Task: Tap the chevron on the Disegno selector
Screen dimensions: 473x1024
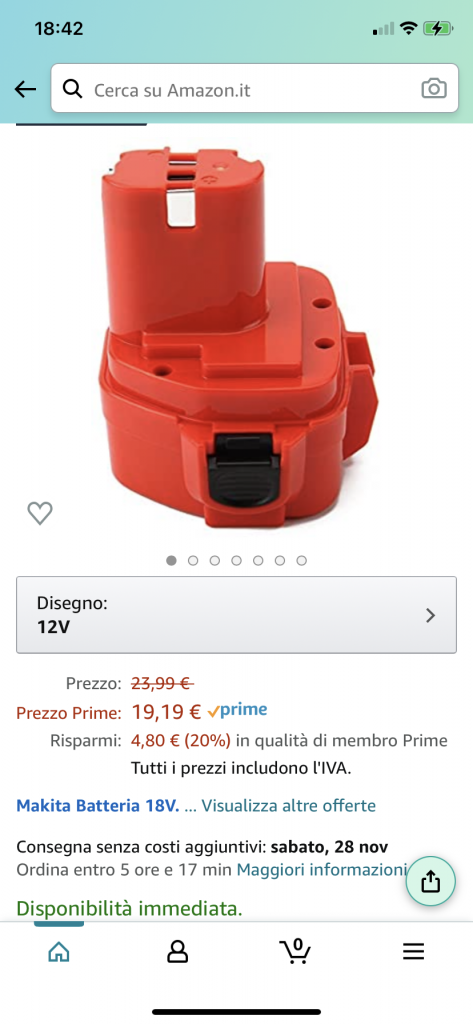Action: tap(431, 615)
